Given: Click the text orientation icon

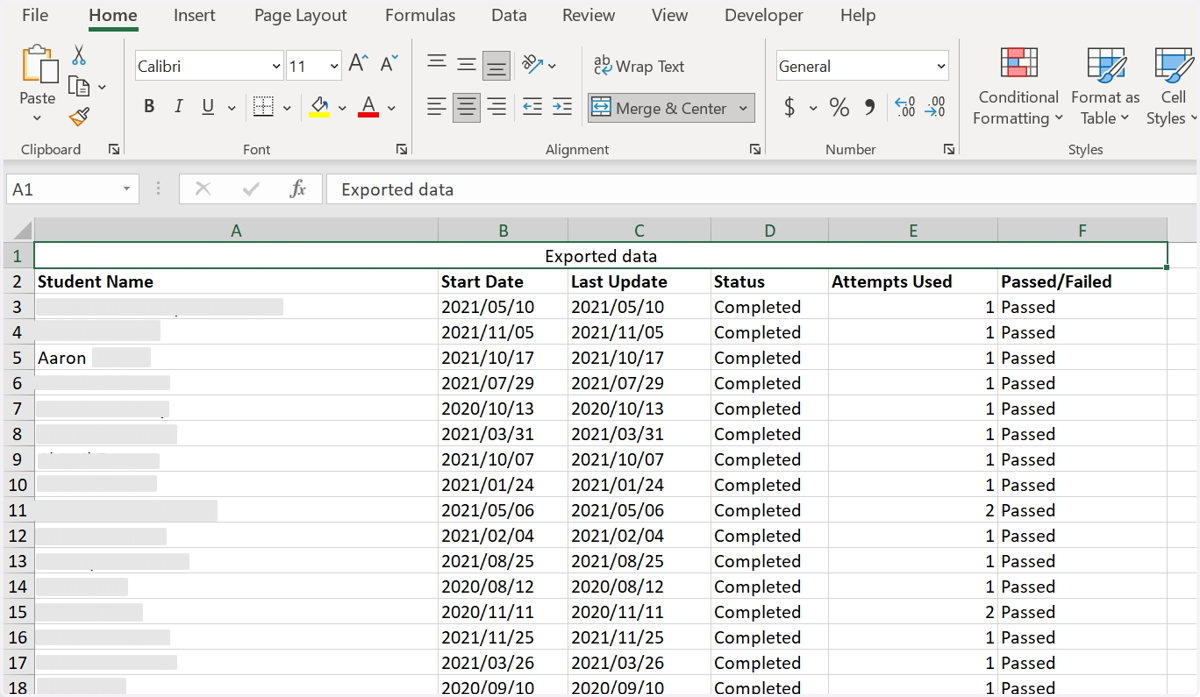Looking at the screenshot, I should [533, 65].
